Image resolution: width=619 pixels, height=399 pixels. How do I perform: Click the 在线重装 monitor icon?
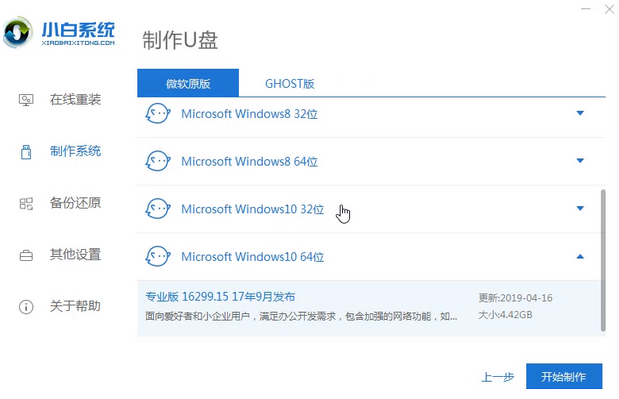(x=26, y=100)
